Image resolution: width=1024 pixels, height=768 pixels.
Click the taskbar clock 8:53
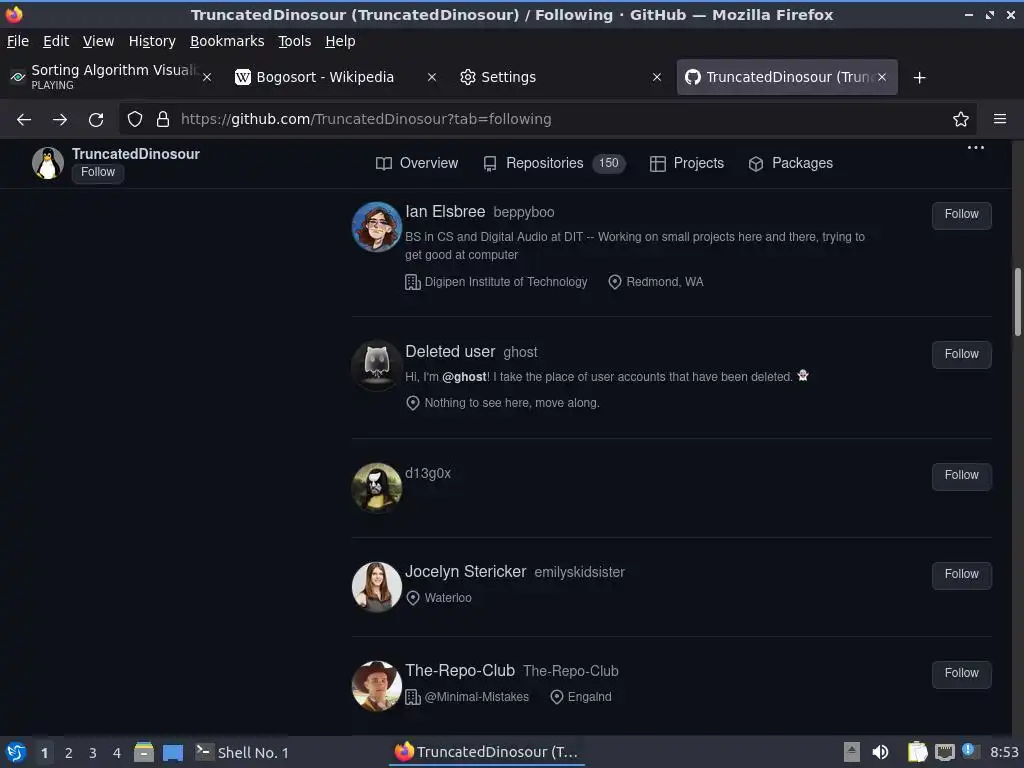[x=1004, y=752]
